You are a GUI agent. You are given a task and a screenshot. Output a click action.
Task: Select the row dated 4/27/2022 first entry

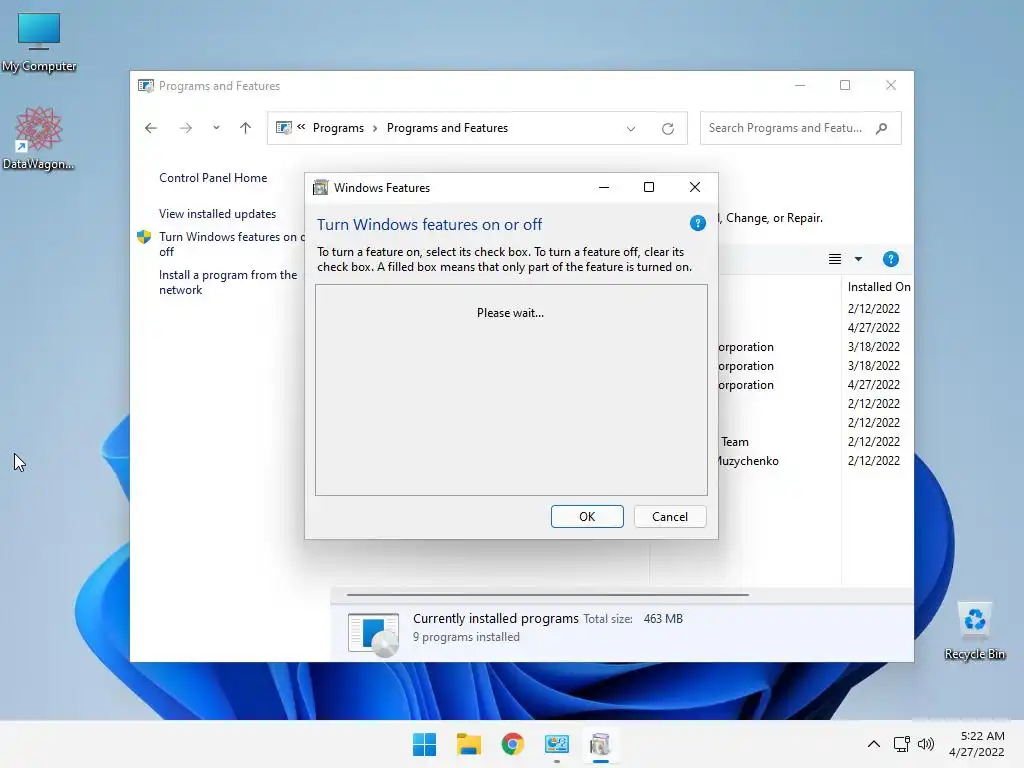click(x=873, y=327)
